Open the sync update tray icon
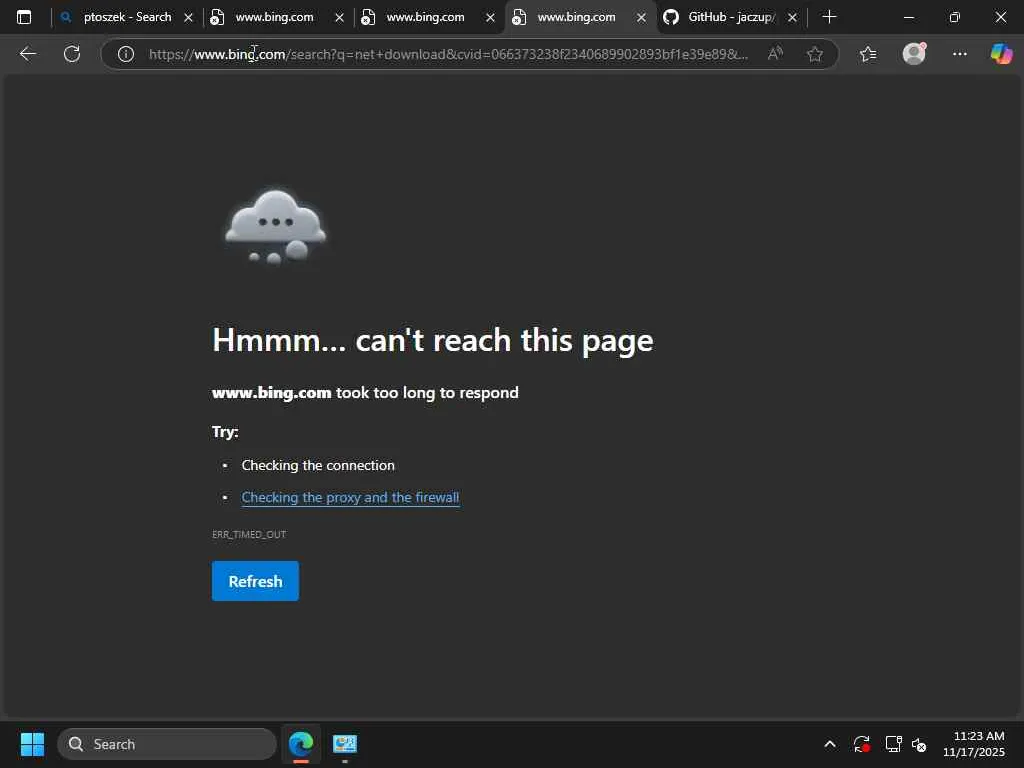The width and height of the screenshot is (1024, 768). pos(862,744)
